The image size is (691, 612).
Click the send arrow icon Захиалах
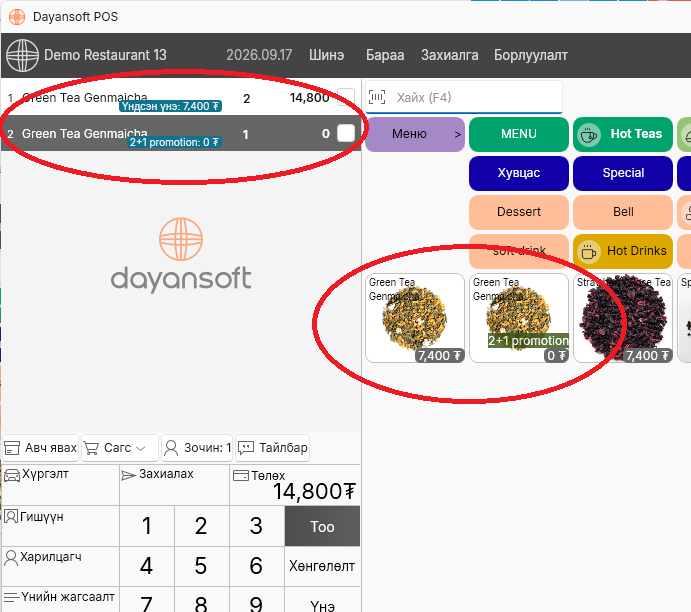pos(128,475)
